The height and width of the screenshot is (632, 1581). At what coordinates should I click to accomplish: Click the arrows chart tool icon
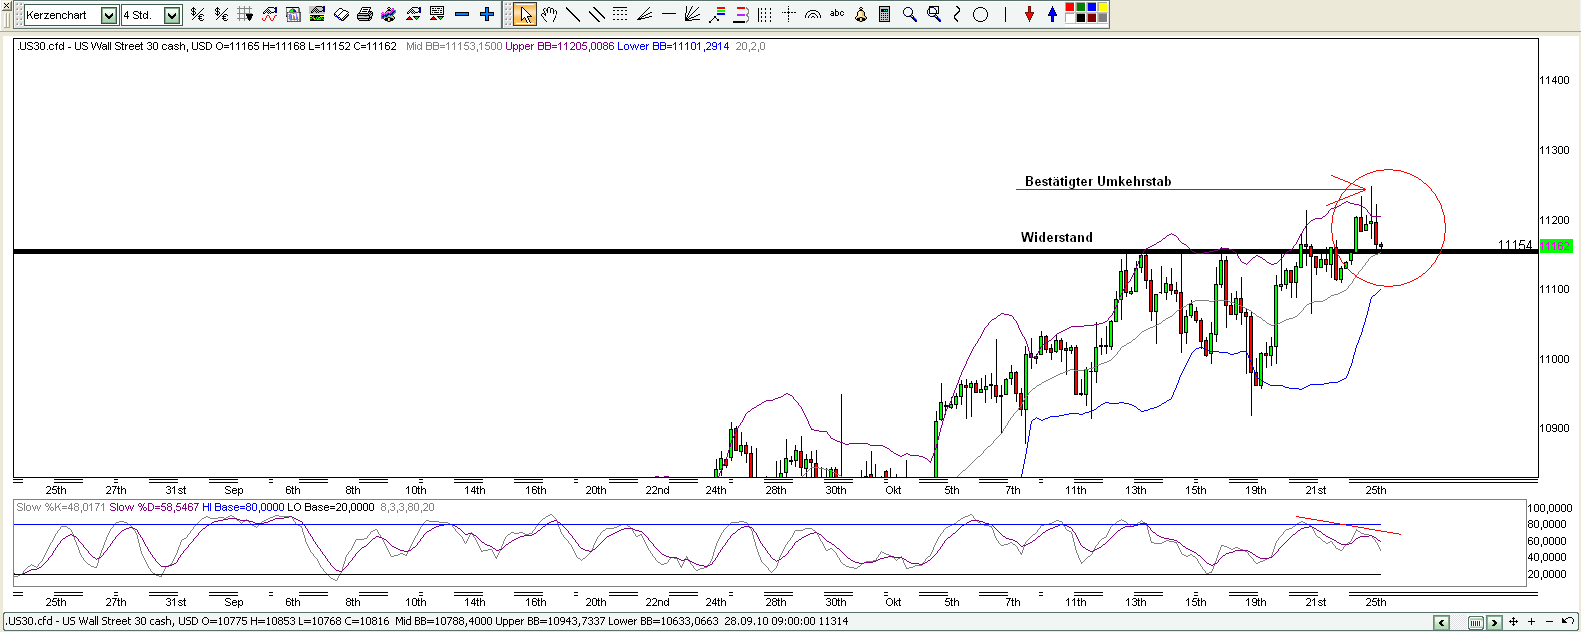pyautogui.click(x=413, y=14)
